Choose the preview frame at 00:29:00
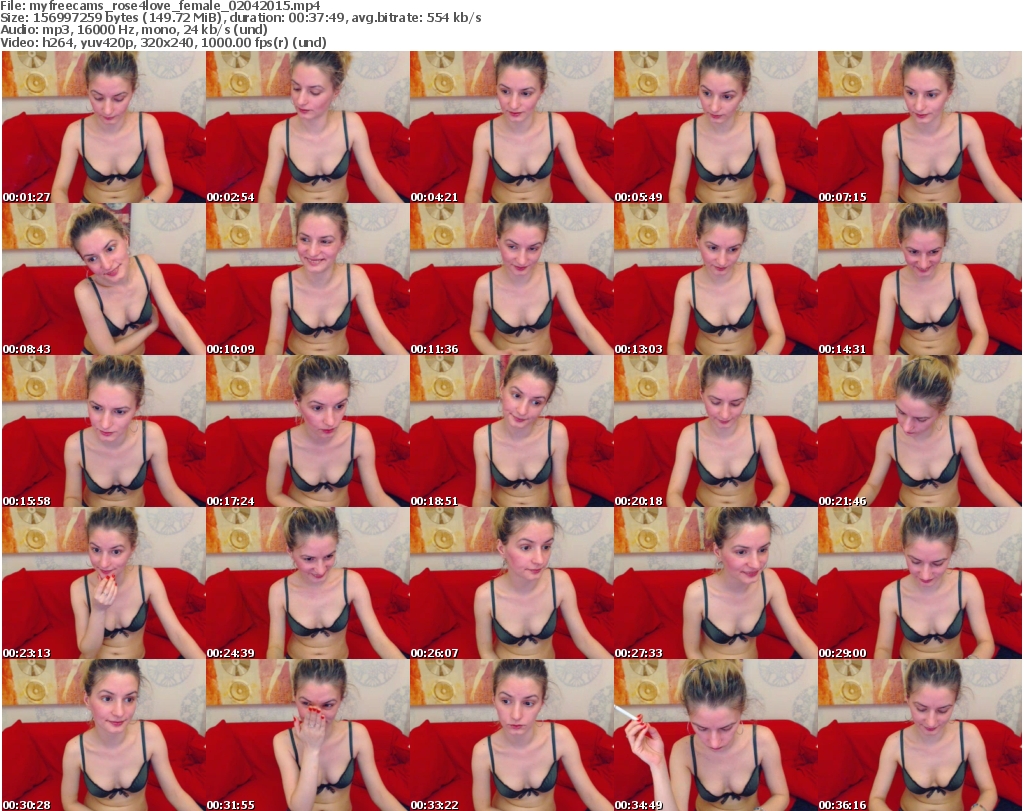This screenshot has width=1024, height=811. (920, 583)
